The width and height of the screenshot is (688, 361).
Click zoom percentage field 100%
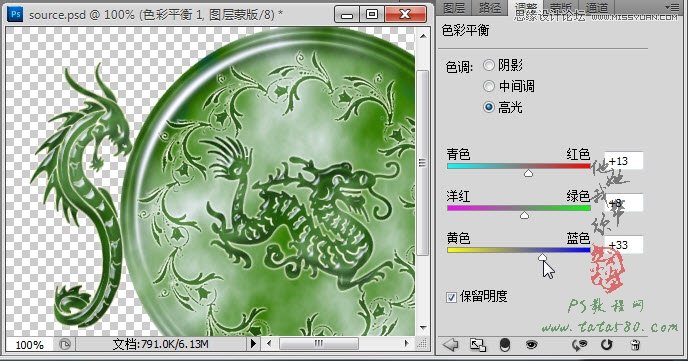29,344
